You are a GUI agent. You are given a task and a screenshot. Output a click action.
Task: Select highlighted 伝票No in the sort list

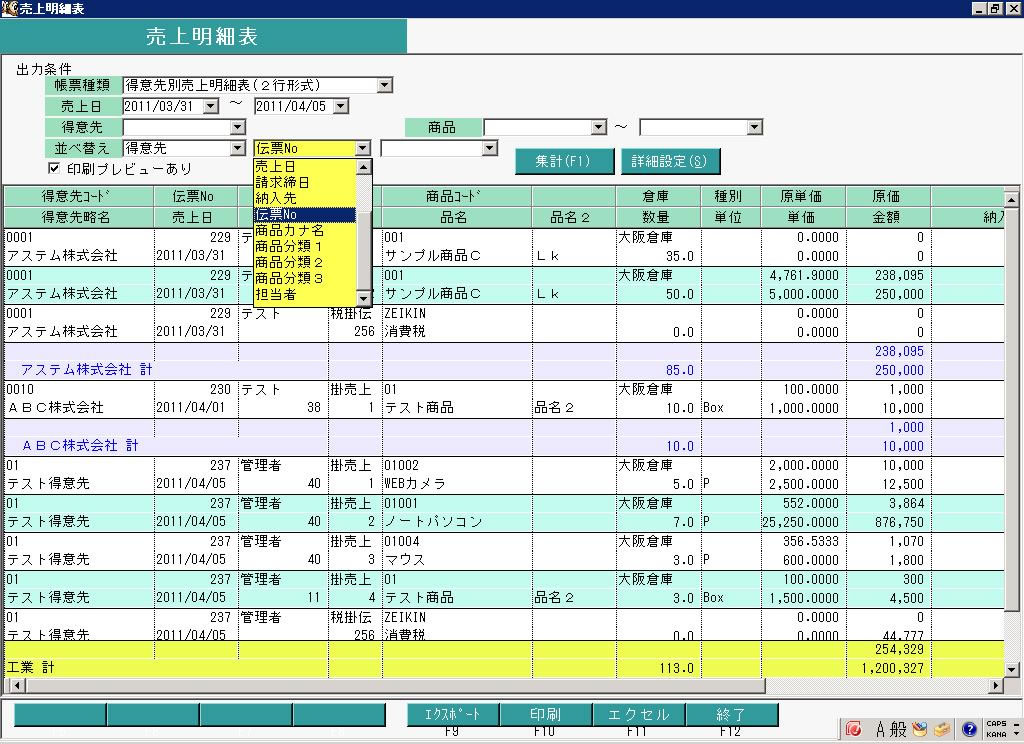(x=305, y=214)
